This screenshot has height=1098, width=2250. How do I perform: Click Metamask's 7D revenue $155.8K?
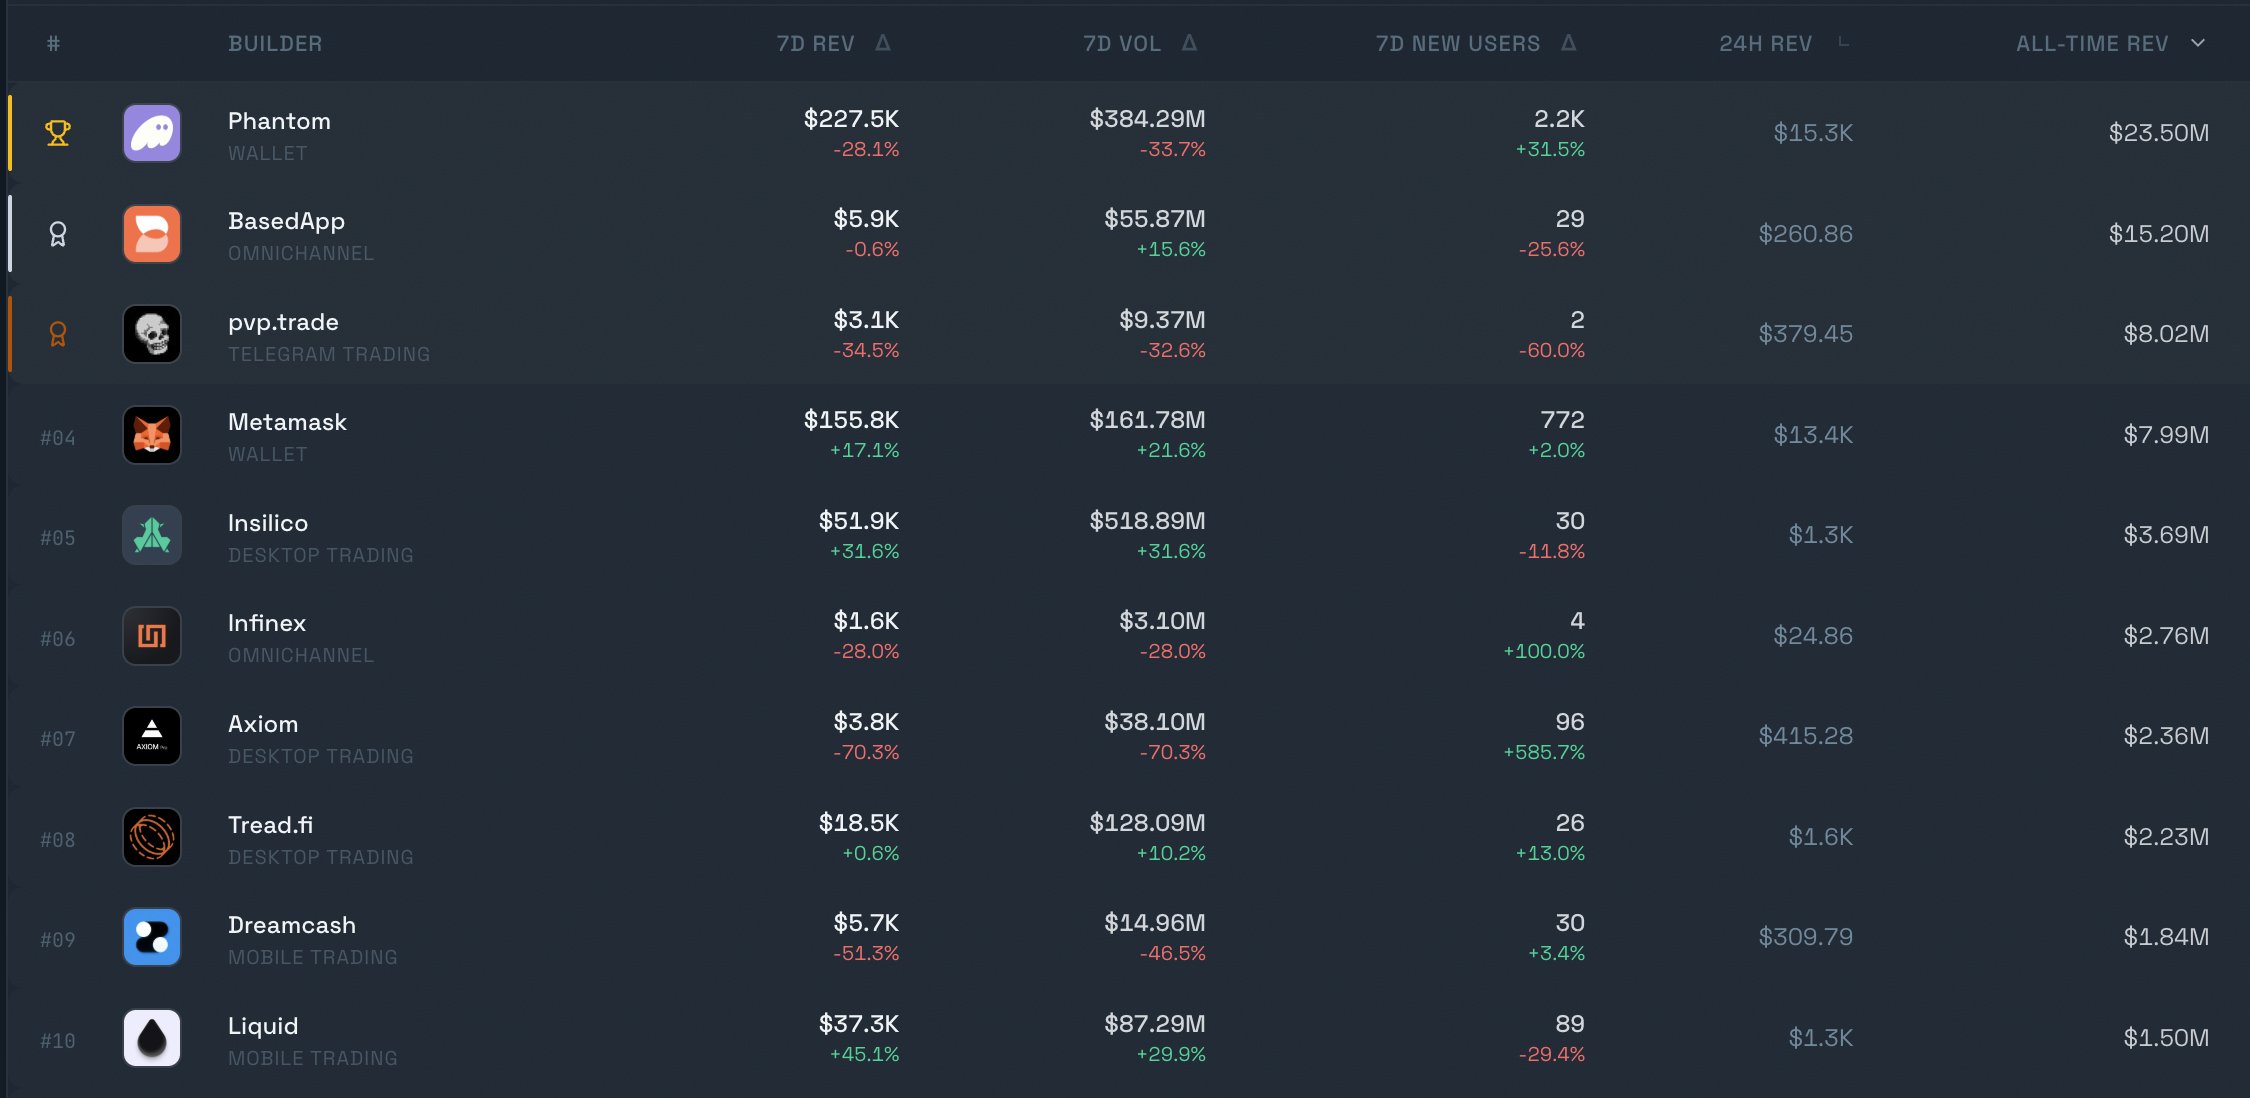pos(851,420)
